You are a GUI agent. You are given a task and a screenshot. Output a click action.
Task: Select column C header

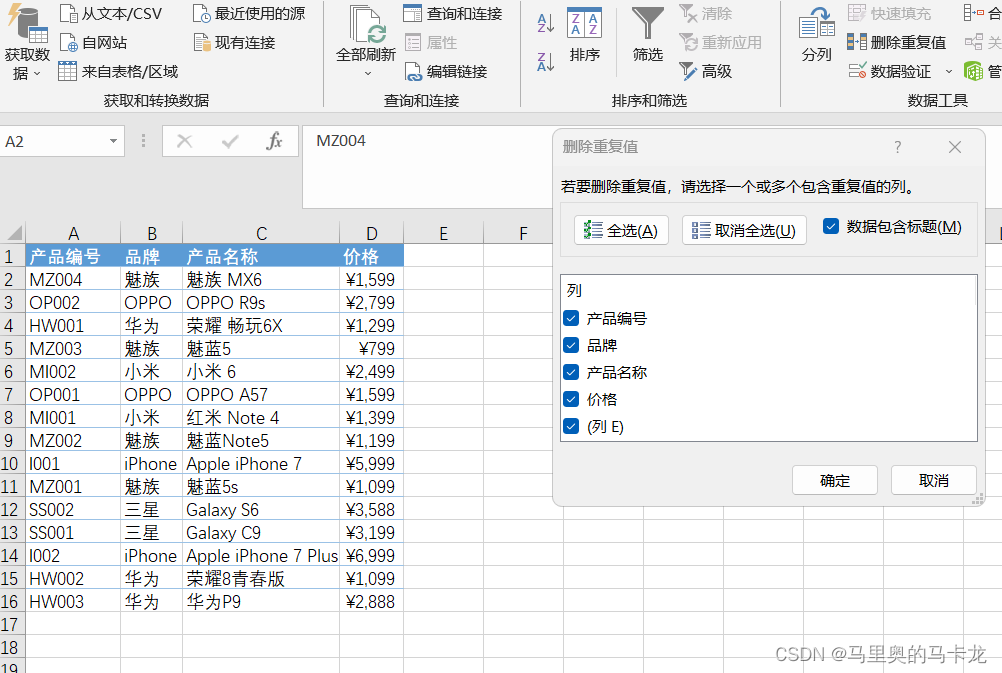(x=261, y=233)
